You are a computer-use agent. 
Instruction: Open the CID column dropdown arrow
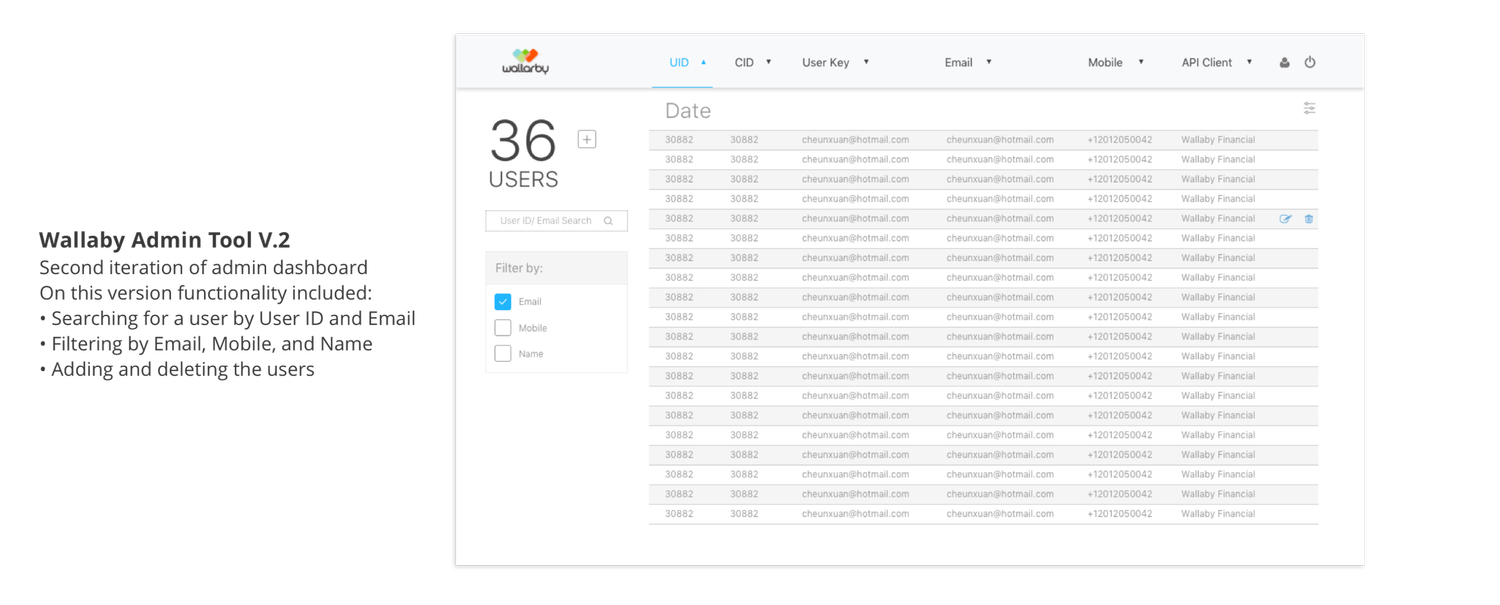pos(769,62)
